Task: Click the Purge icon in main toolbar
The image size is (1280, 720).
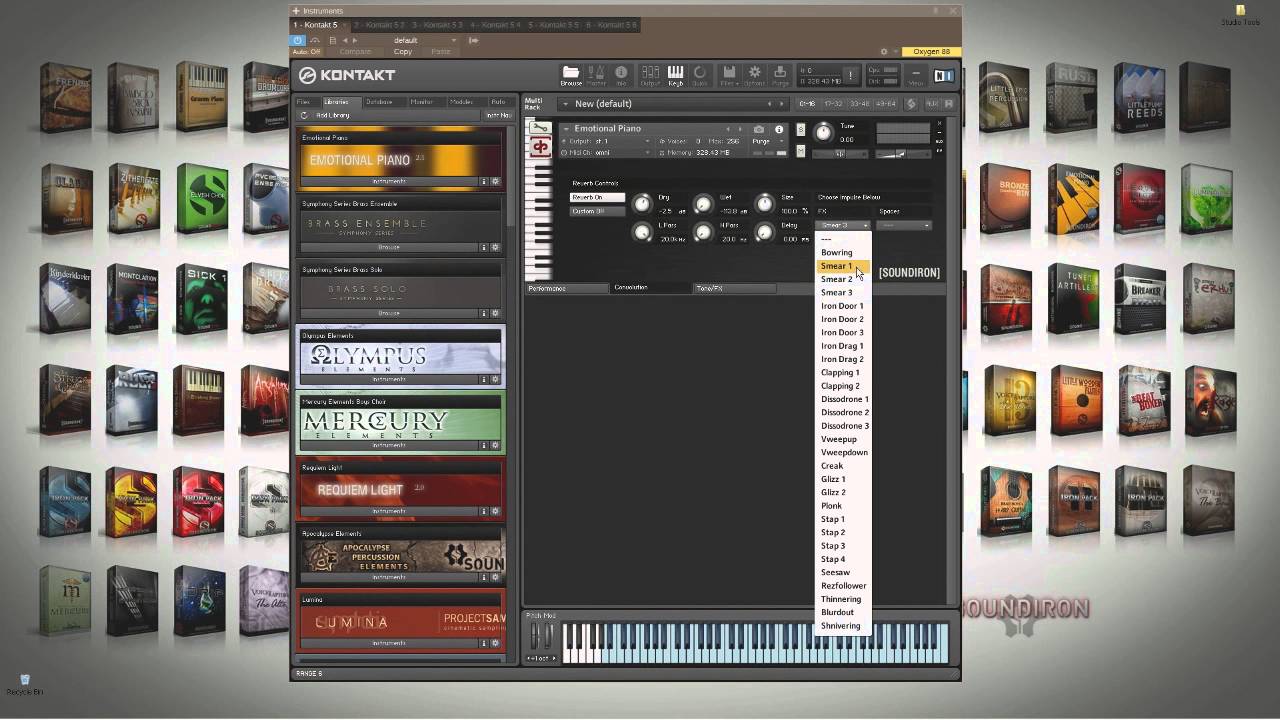Action: pyautogui.click(x=780, y=74)
